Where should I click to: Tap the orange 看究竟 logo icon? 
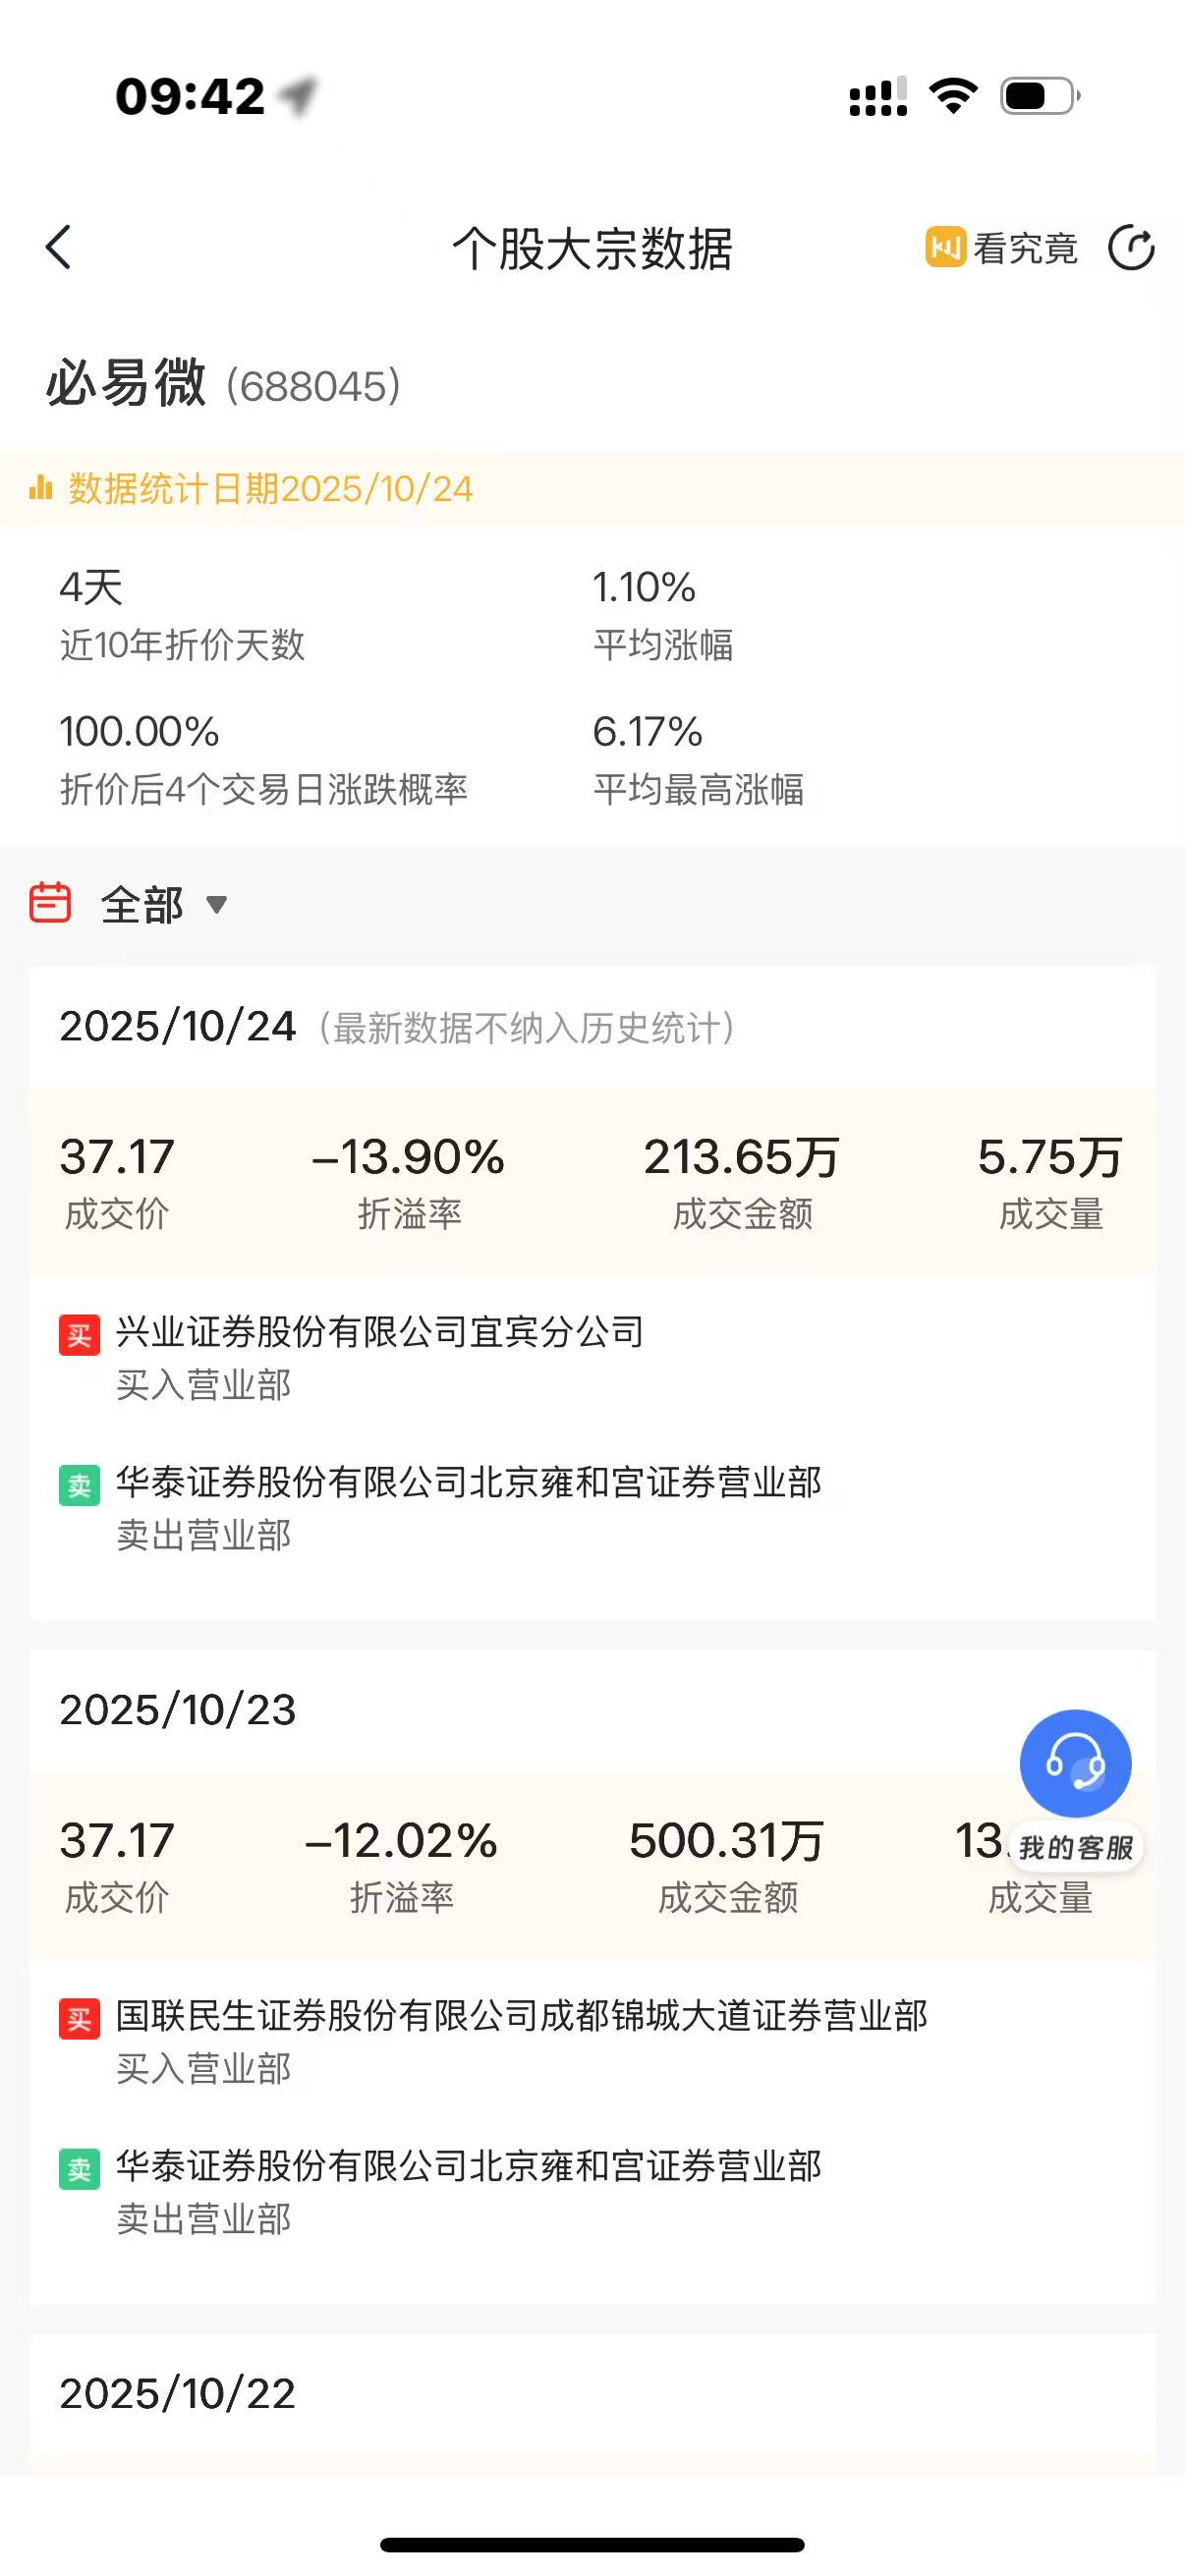pyautogui.click(x=945, y=247)
